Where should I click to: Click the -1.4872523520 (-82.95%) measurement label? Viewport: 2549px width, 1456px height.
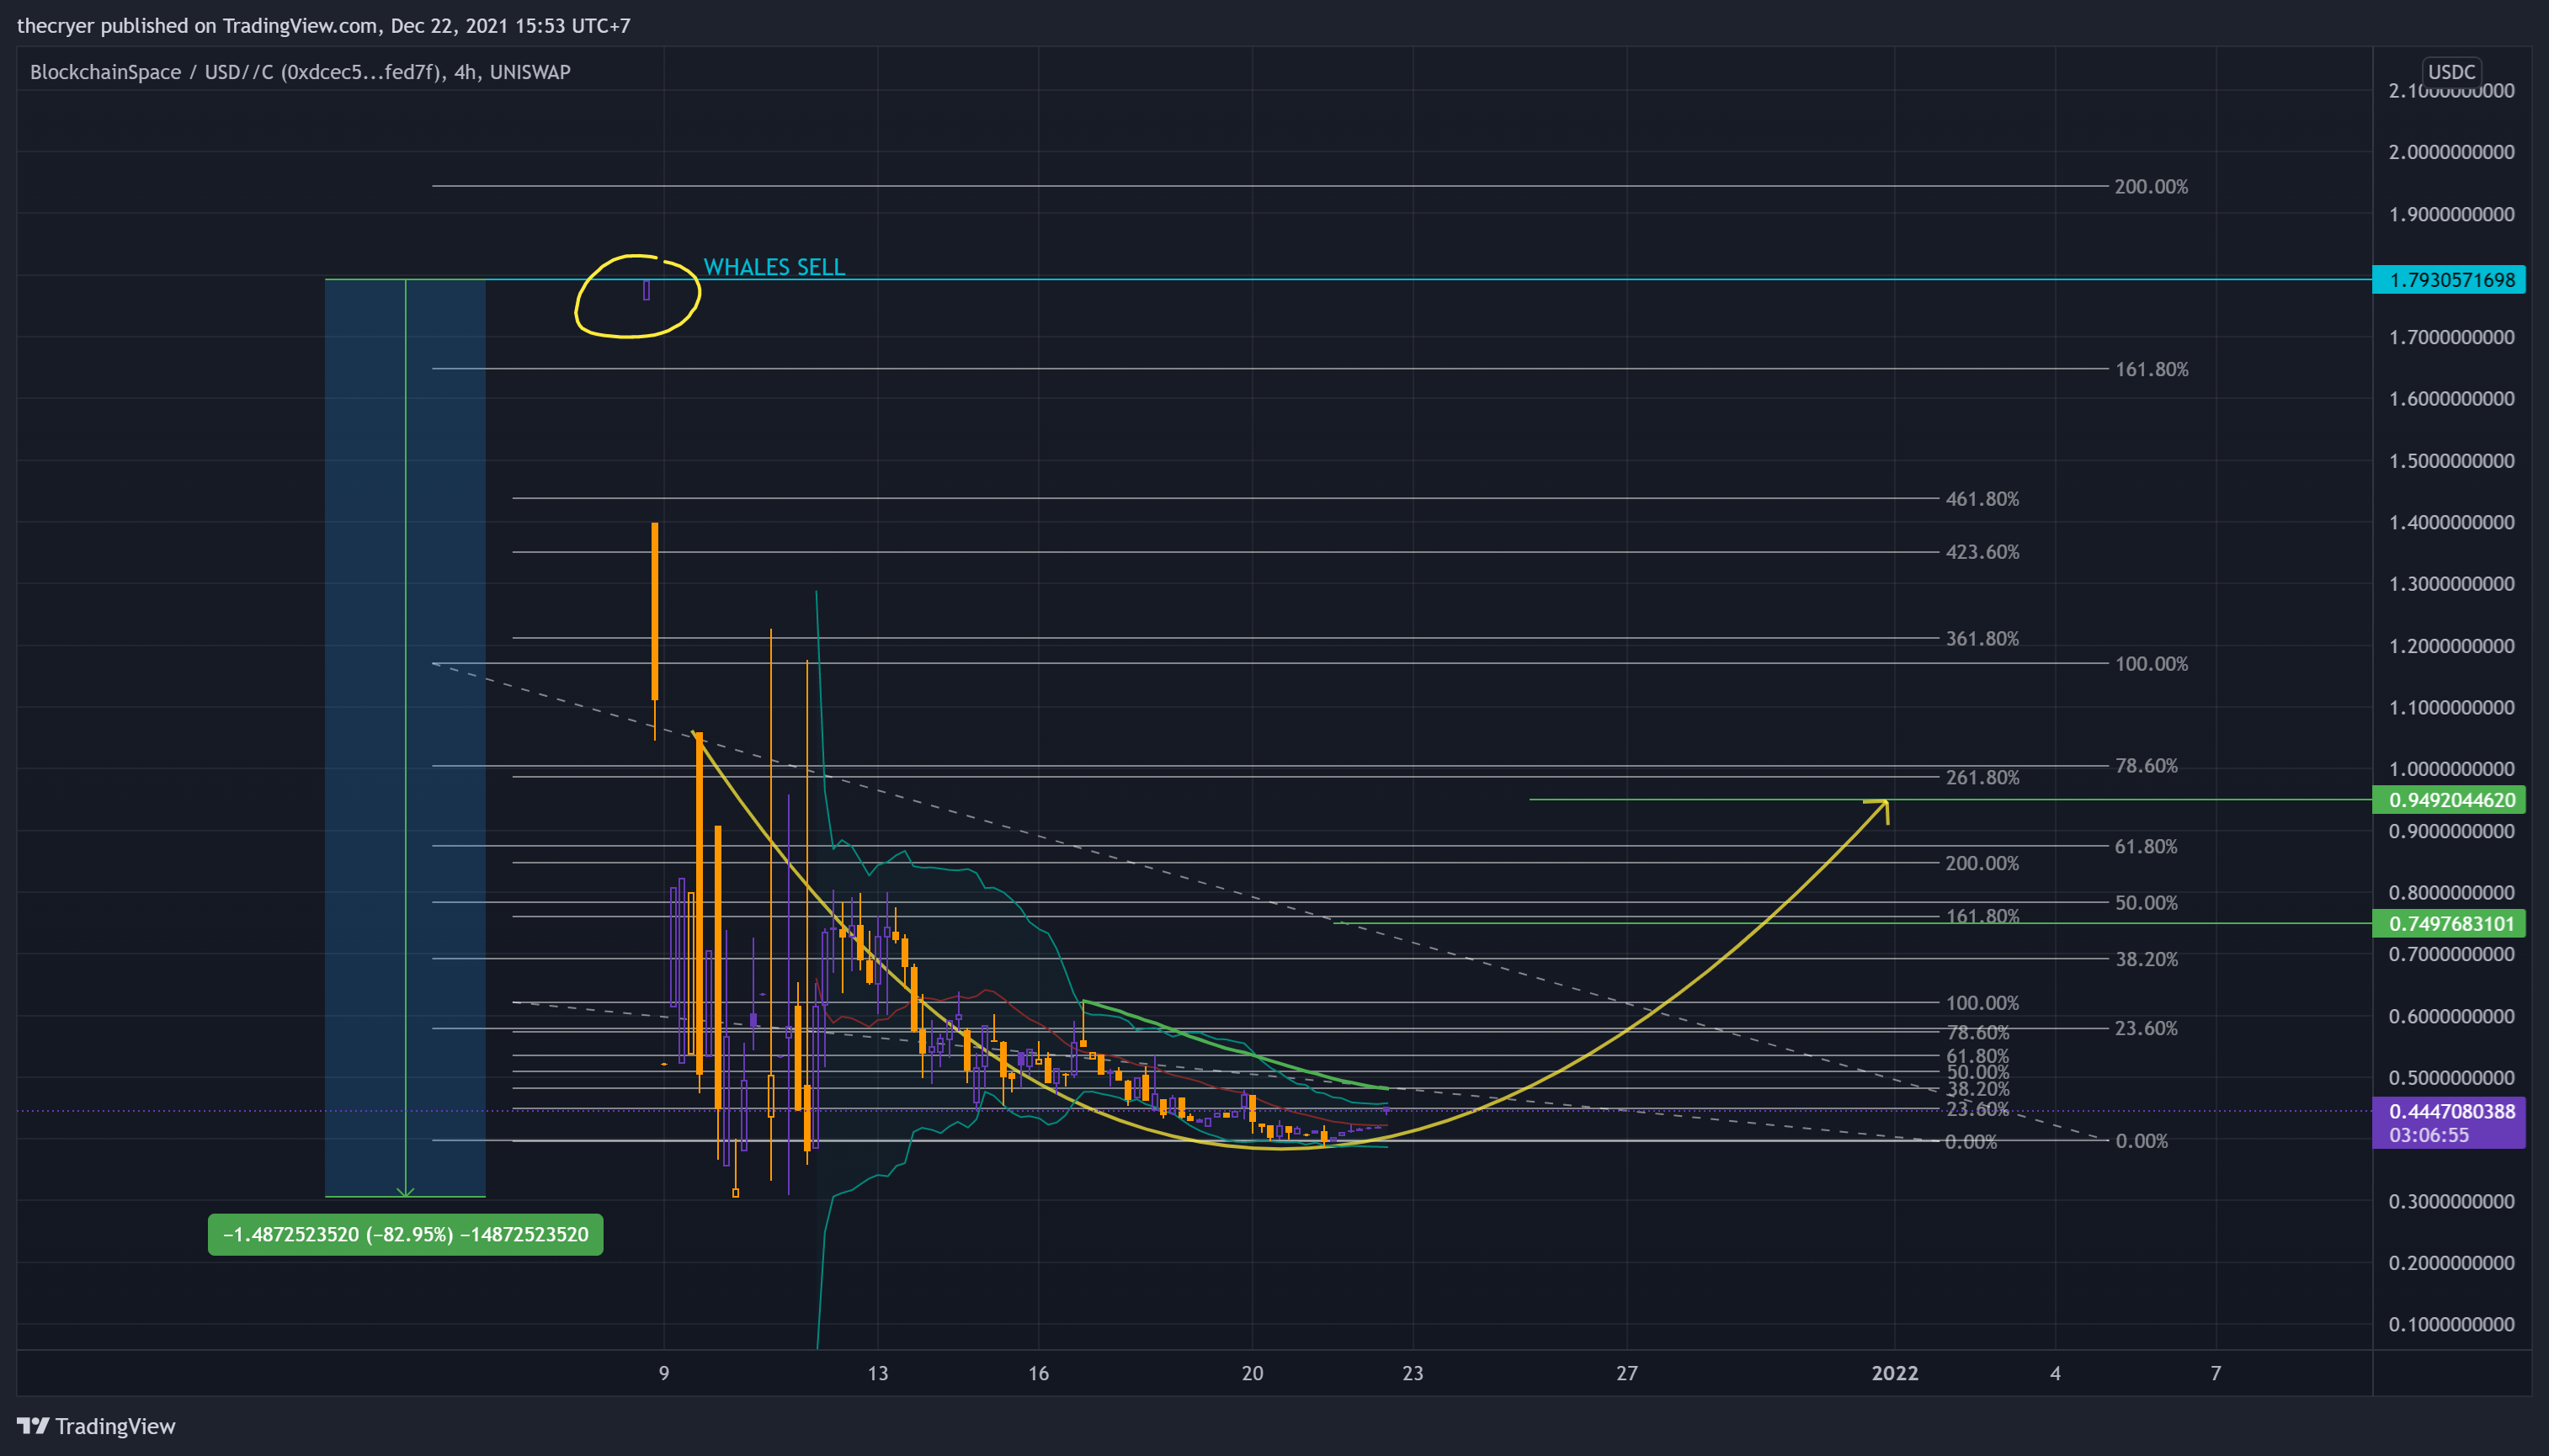405,1235
